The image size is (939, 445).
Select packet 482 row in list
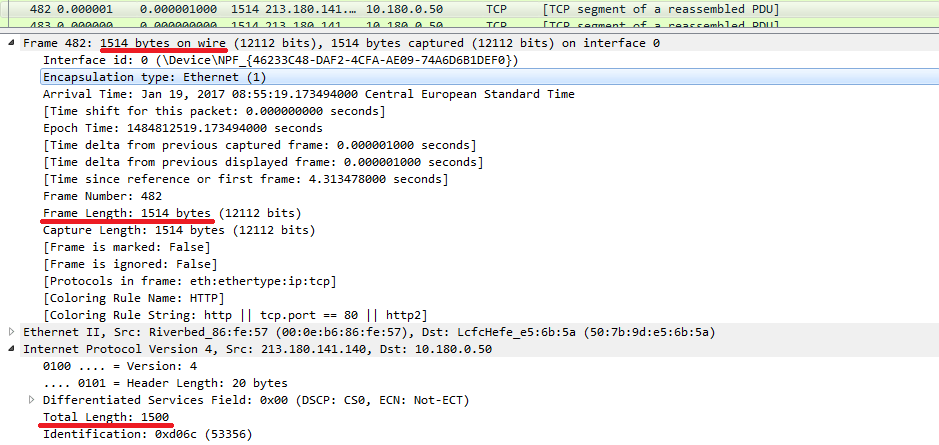470,10
